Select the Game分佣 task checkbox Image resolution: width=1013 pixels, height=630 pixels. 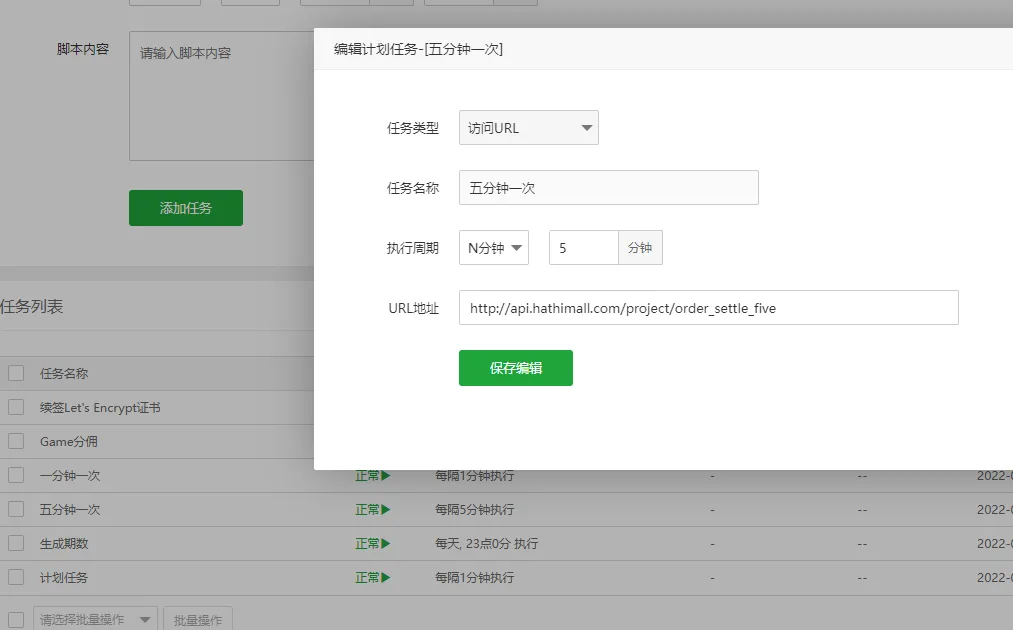[16, 441]
